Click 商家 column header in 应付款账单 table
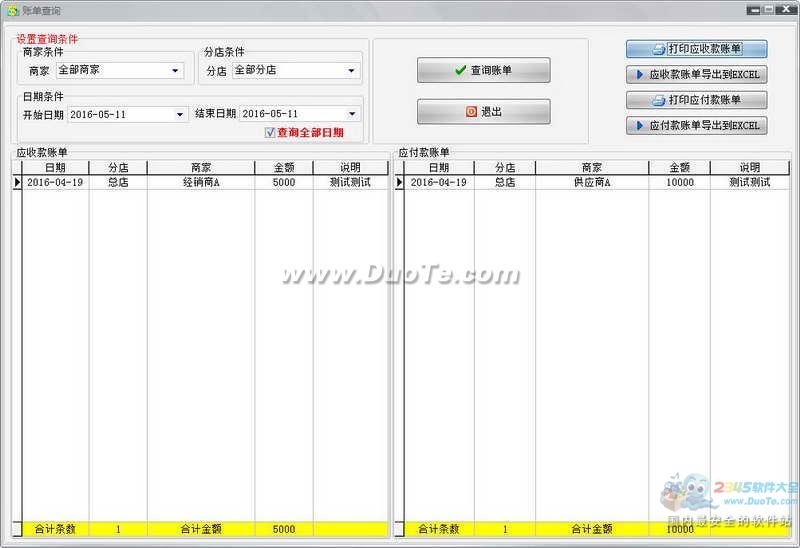The width and height of the screenshot is (800, 548). 592,168
